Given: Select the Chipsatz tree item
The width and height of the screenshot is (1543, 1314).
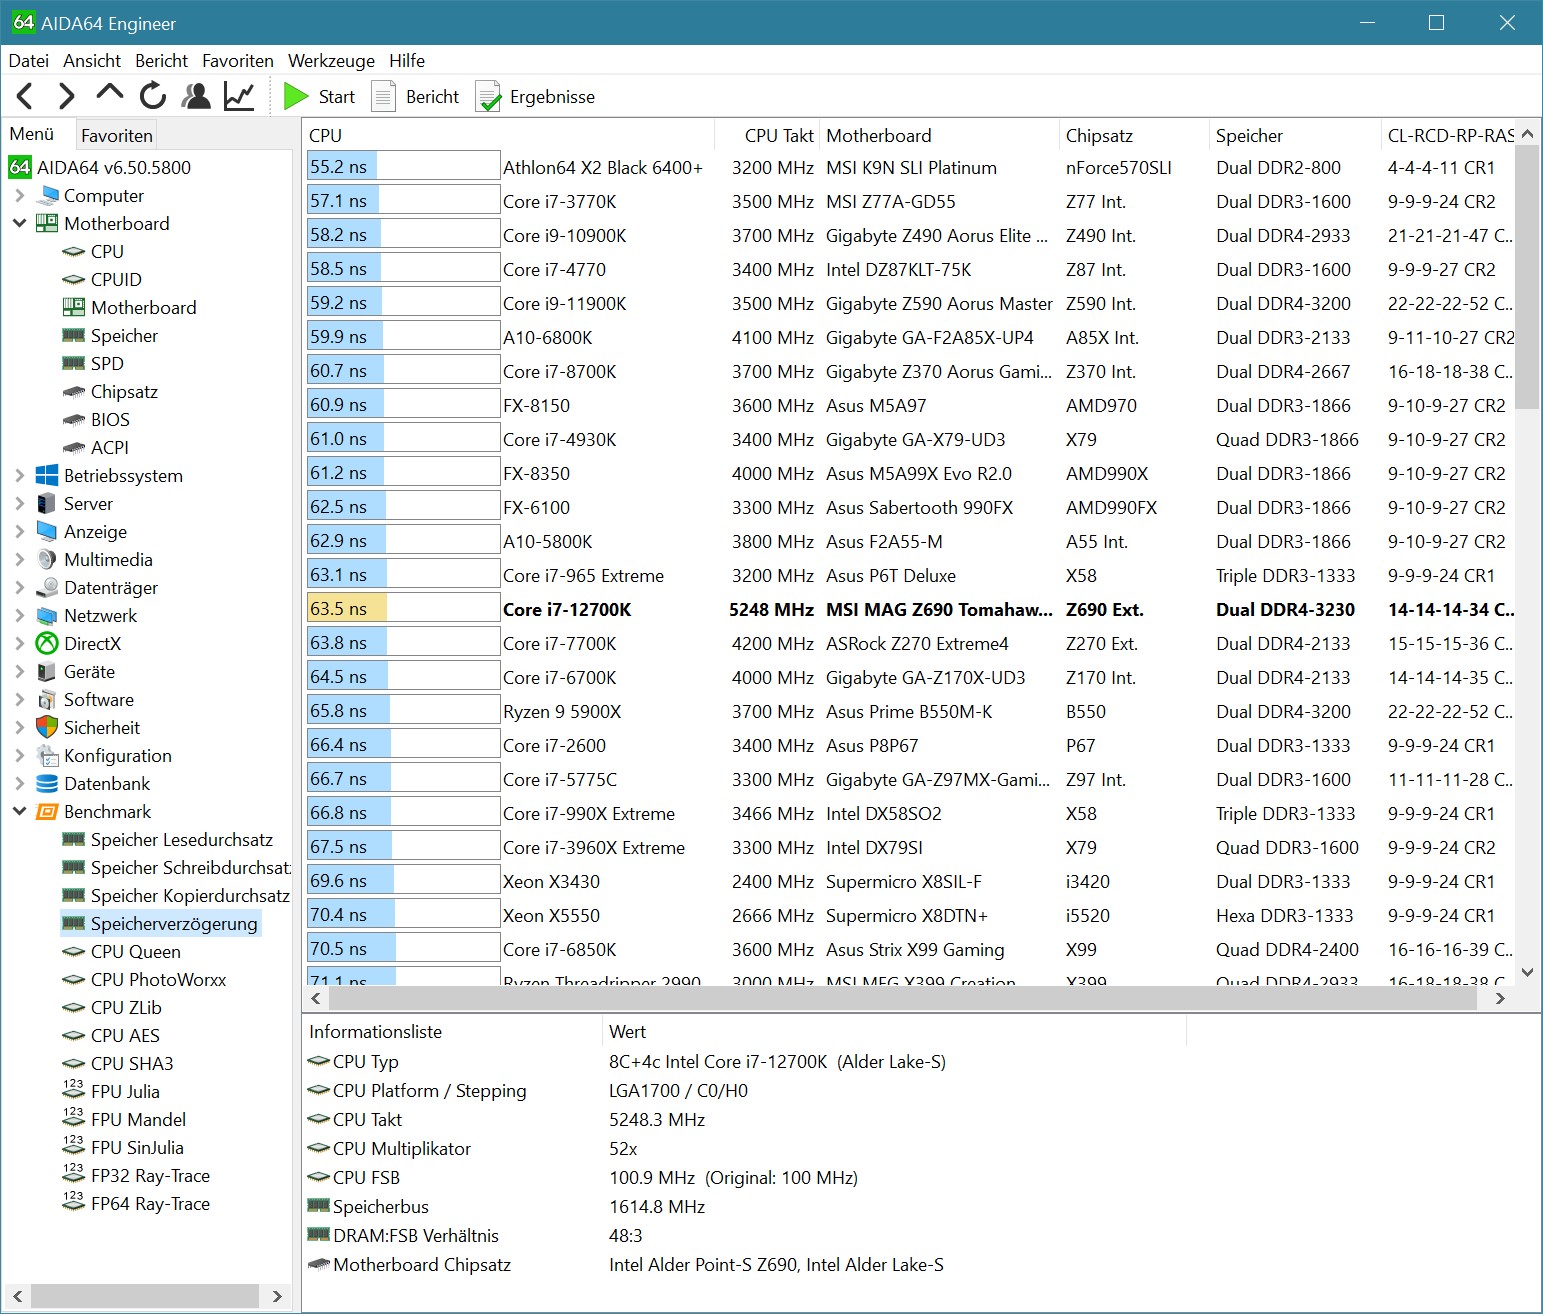Looking at the screenshot, I should tap(124, 391).
